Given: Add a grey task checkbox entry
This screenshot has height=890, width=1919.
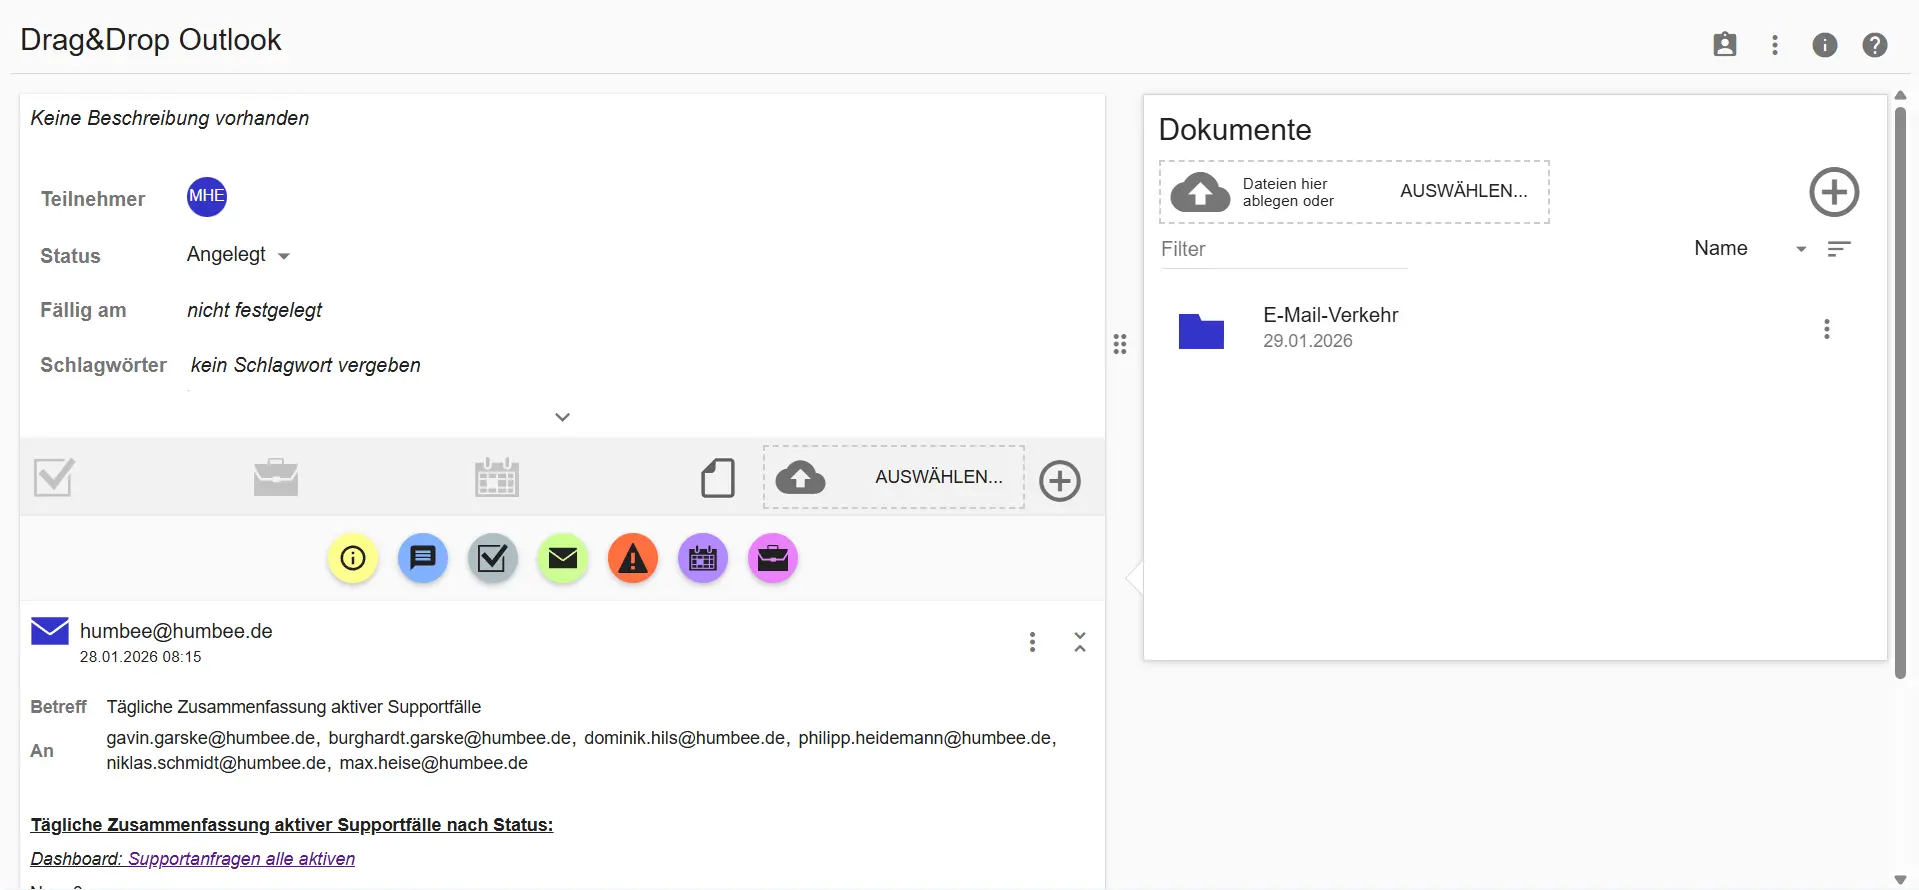Looking at the screenshot, I should (x=493, y=558).
